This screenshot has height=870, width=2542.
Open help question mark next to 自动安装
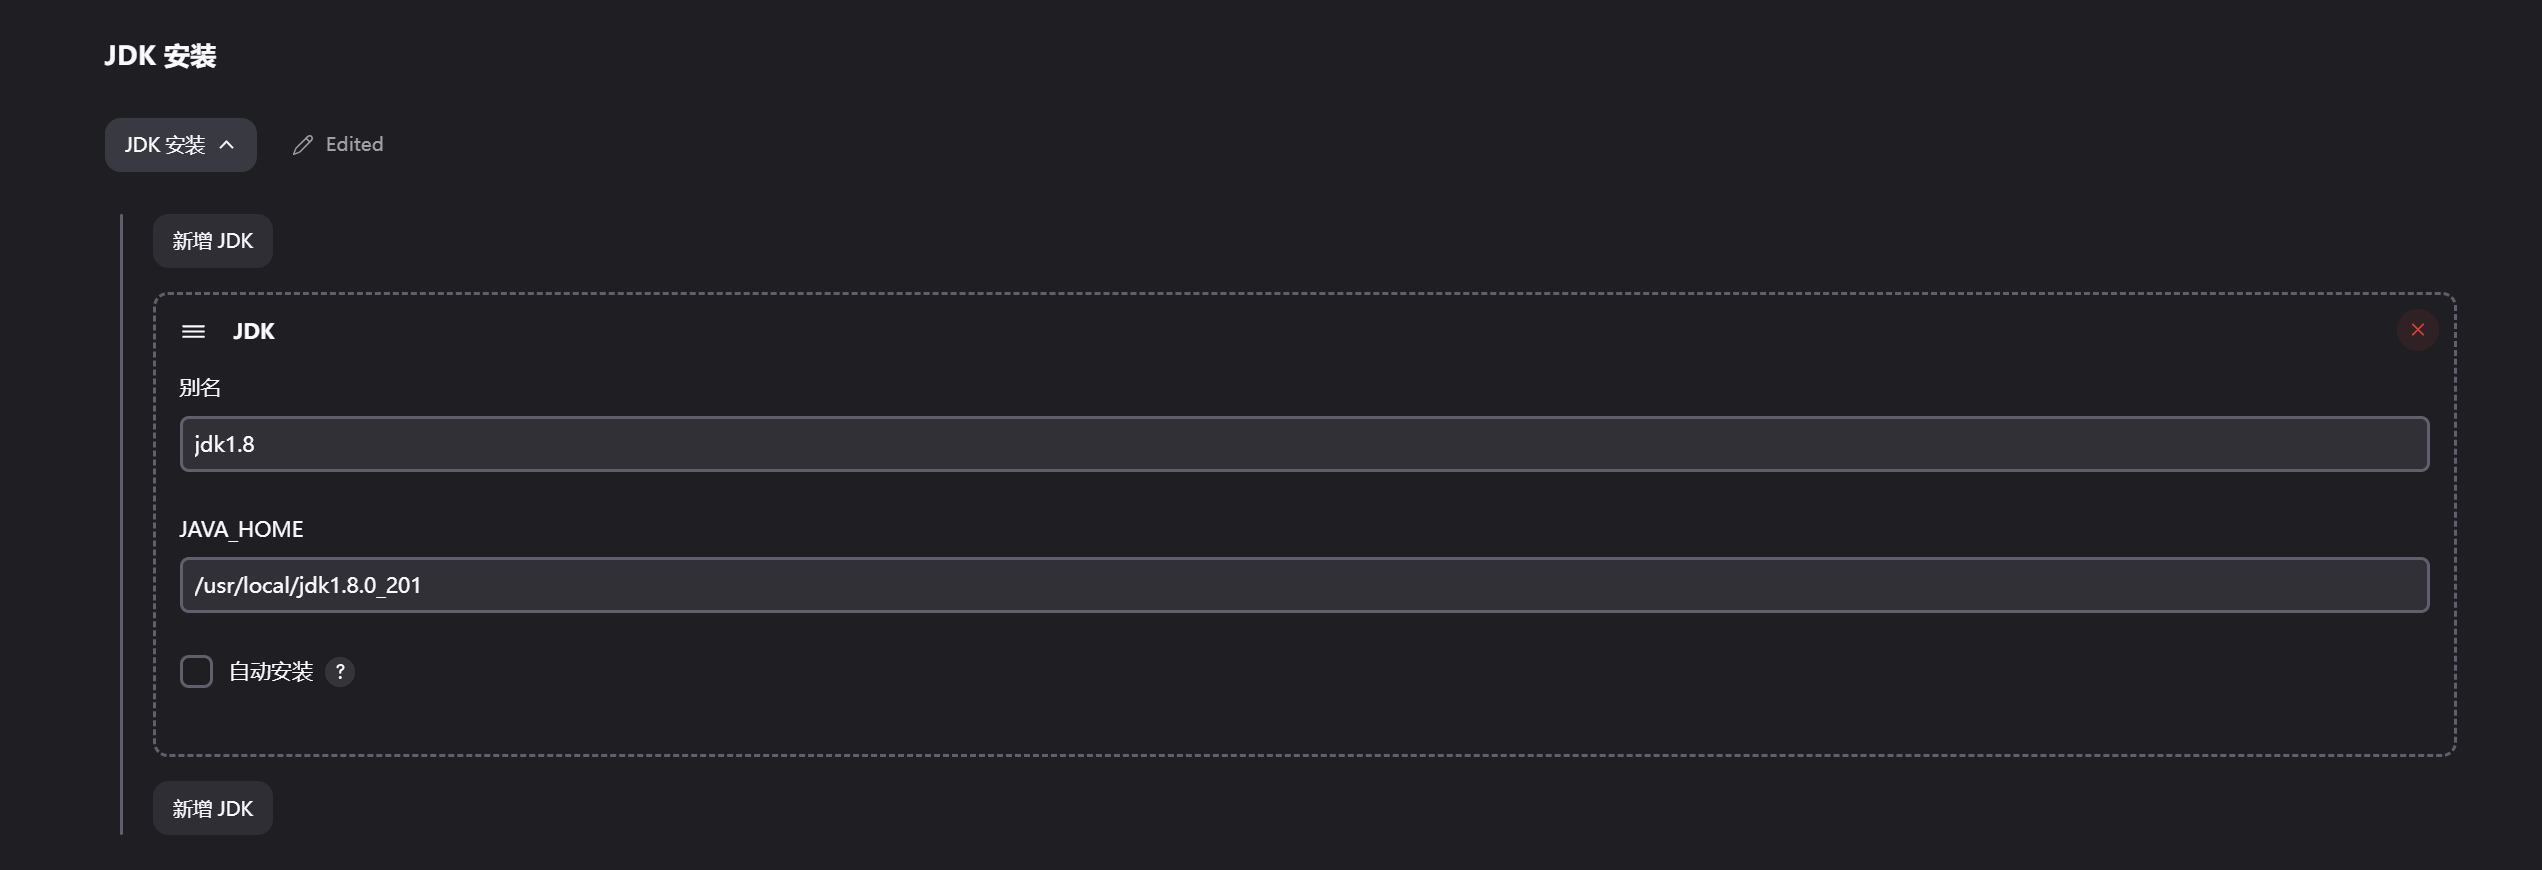pyautogui.click(x=340, y=672)
